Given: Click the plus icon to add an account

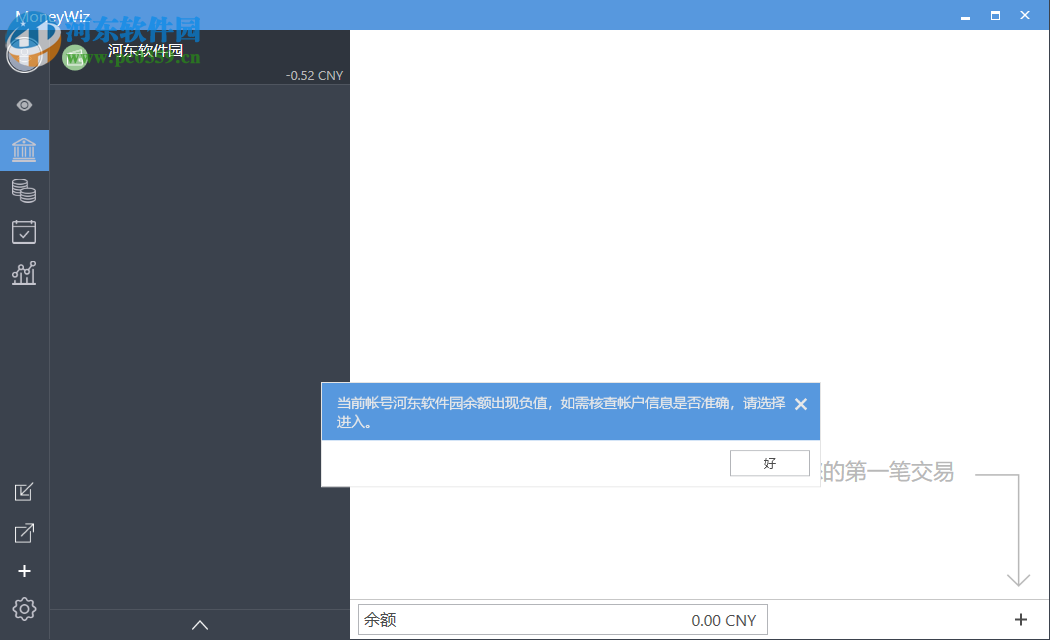Looking at the screenshot, I should (x=24, y=571).
